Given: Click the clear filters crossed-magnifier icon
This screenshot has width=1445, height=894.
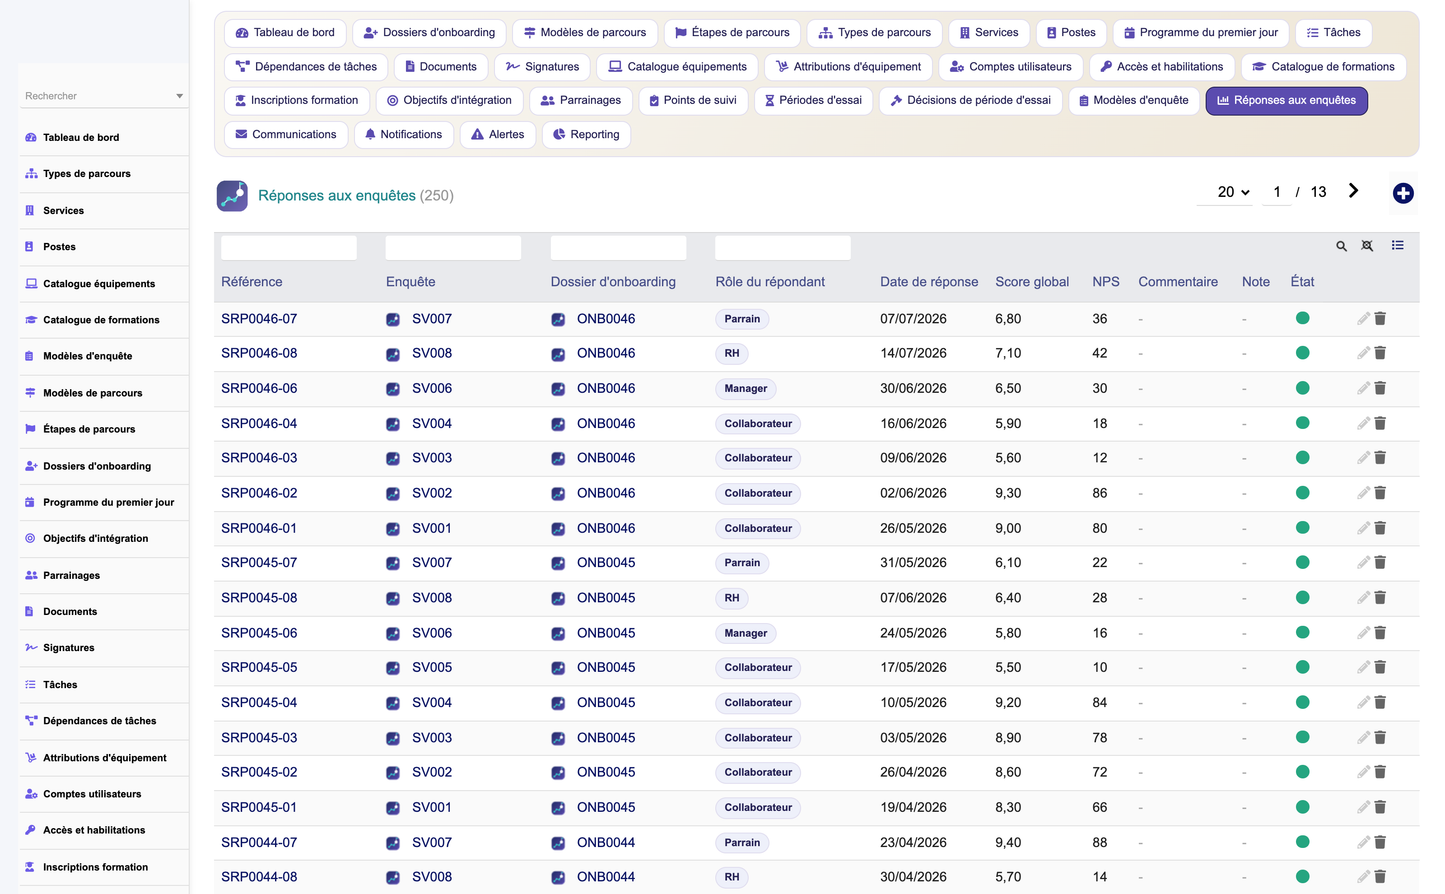Looking at the screenshot, I should [1367, 246].
